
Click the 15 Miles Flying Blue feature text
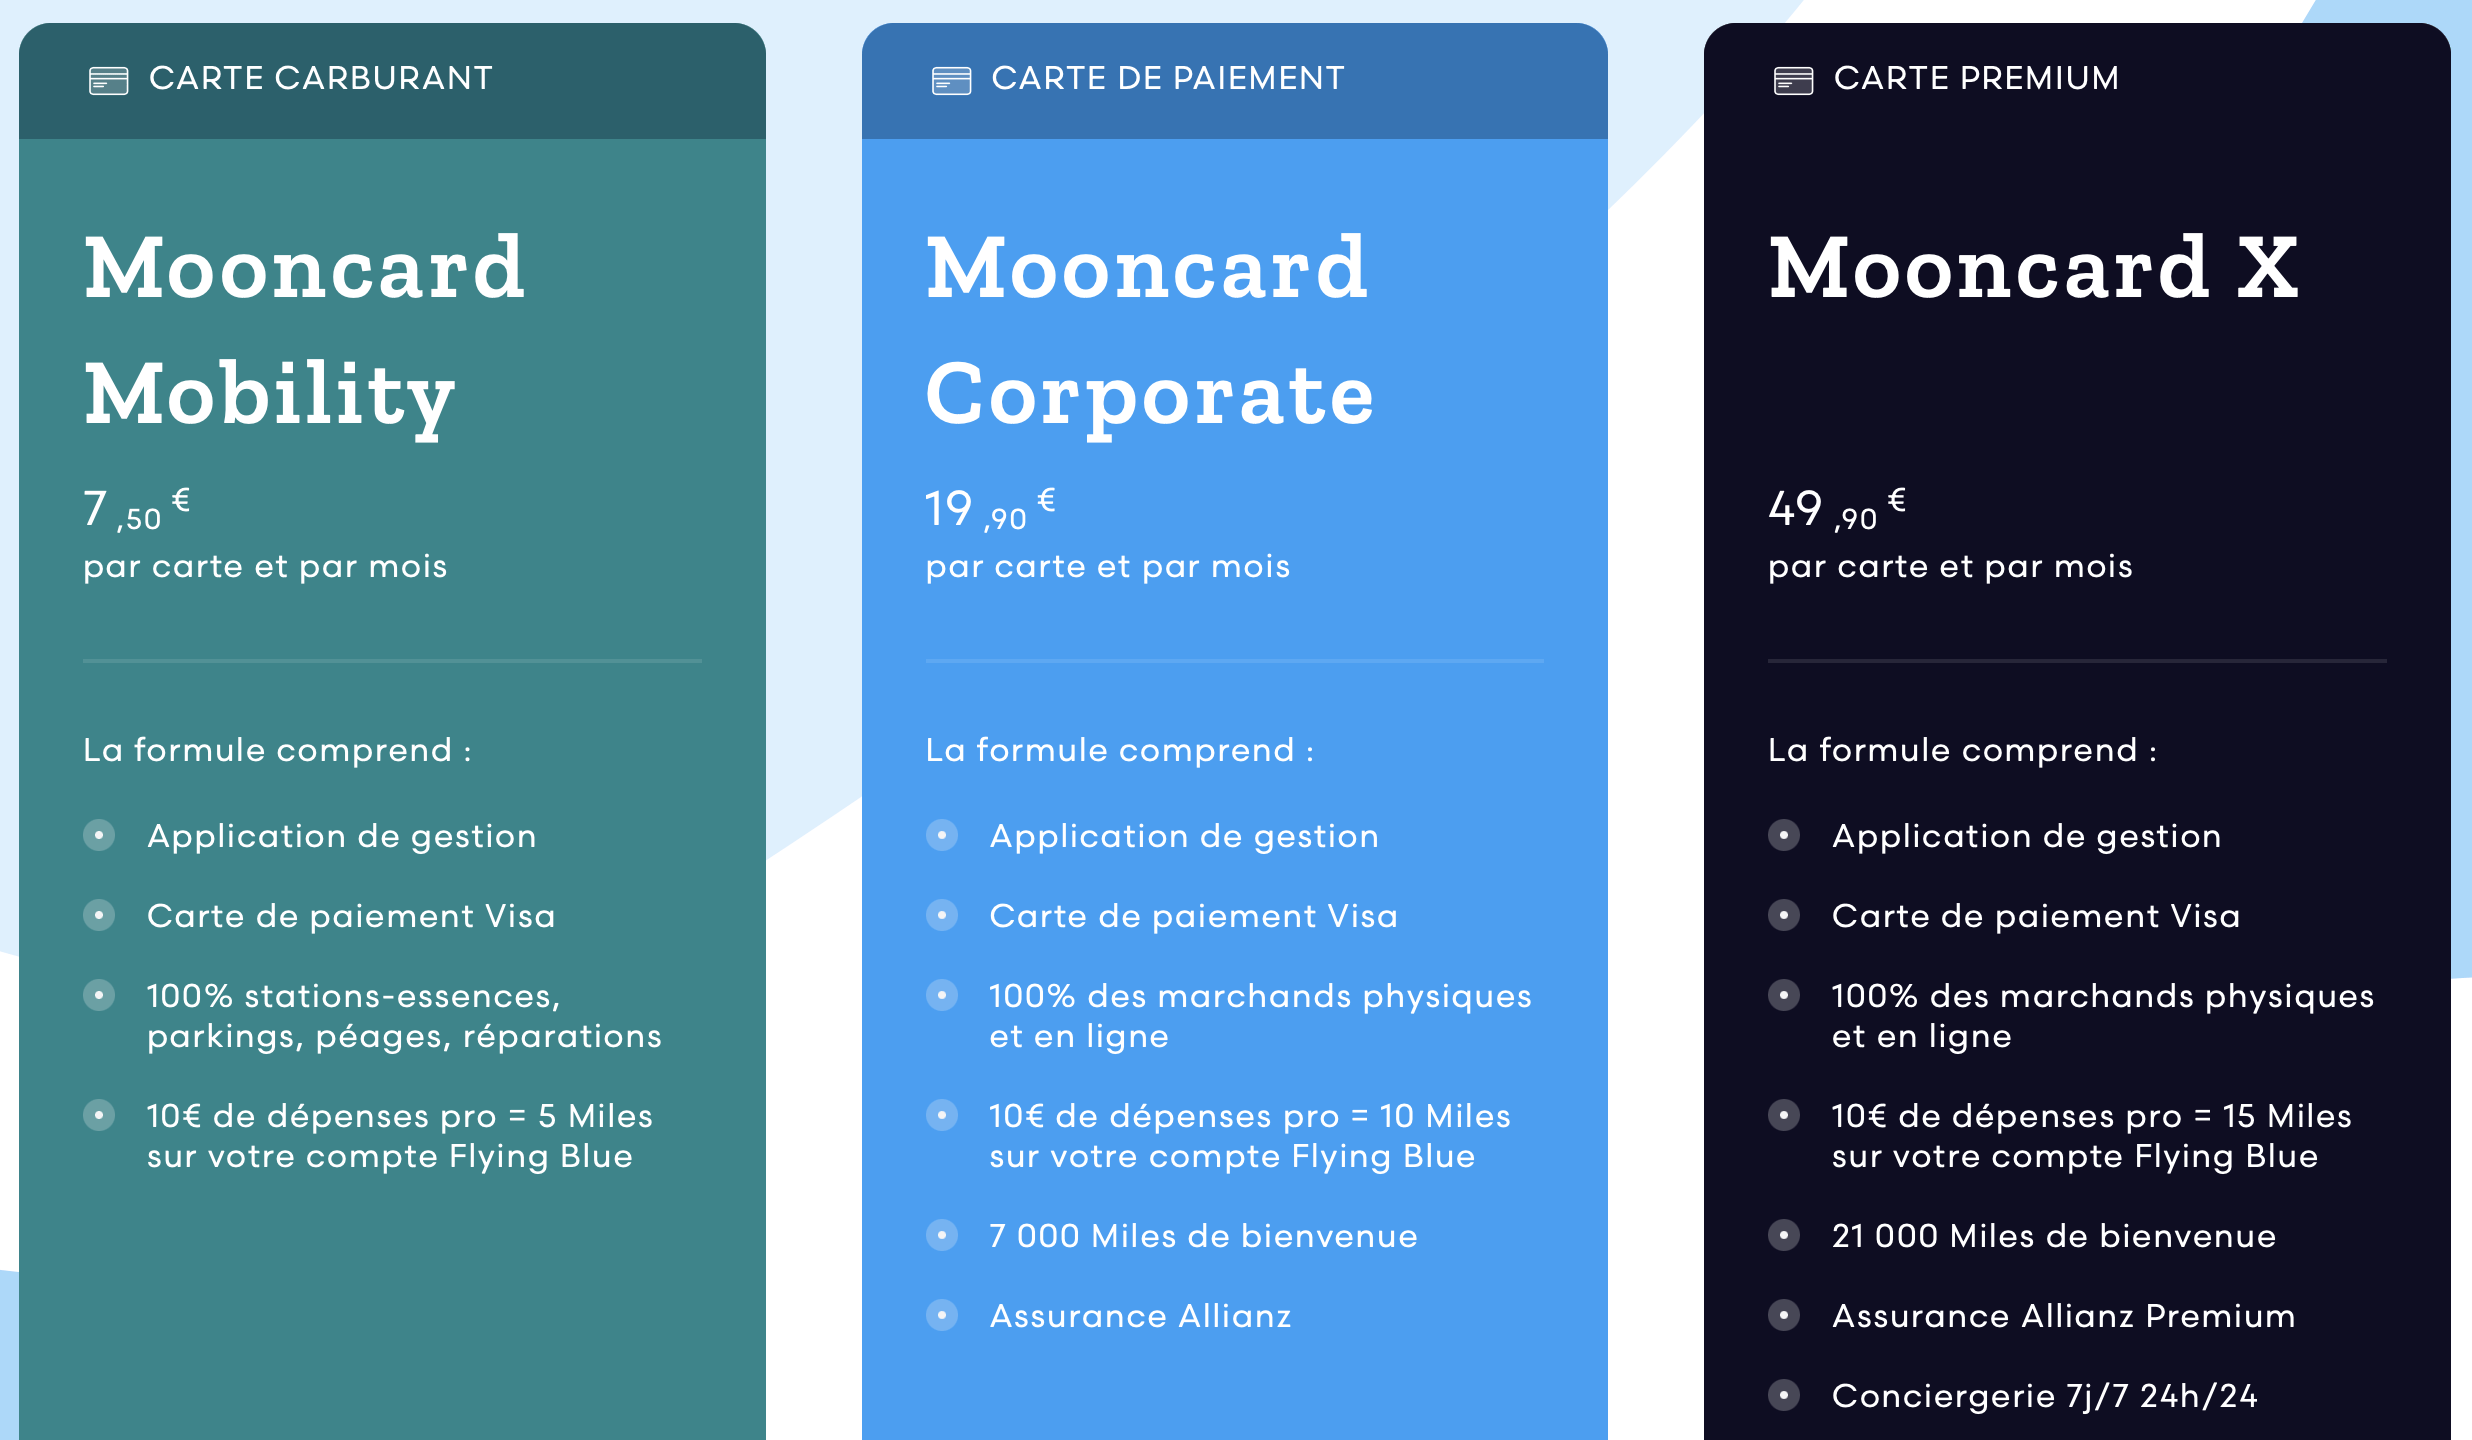coord(2091,1136)
